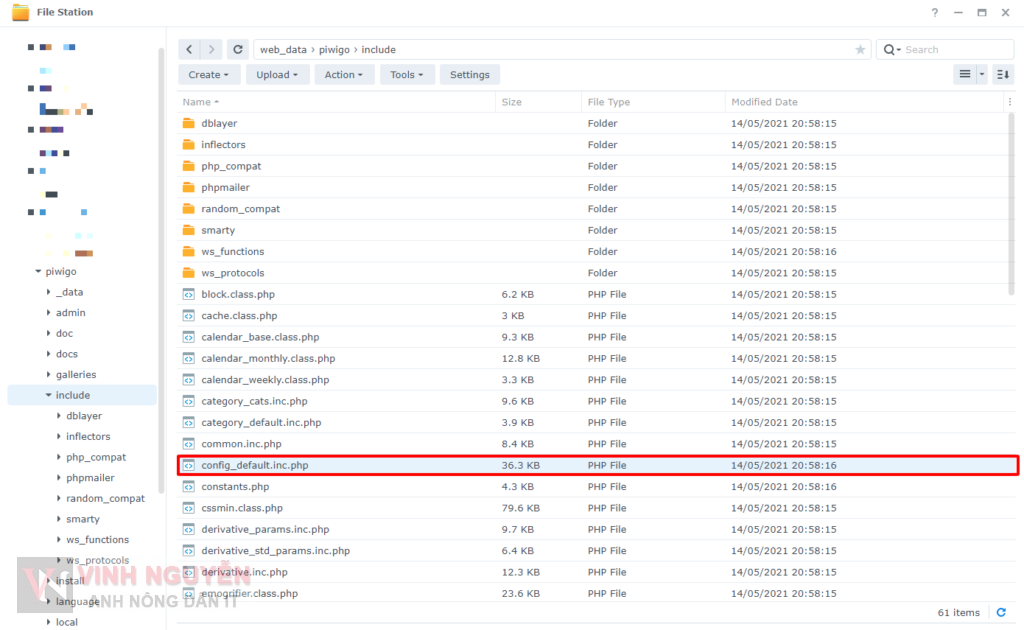Image resolution: width=1024 pixels, height=630 pixels.
Task: Expand the admin folder in tree
Action: (x=48, y=313)
